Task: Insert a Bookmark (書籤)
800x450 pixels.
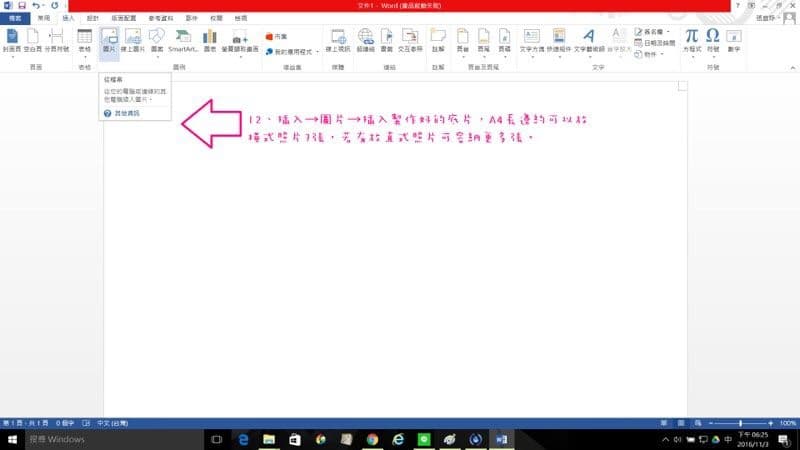Action: tap(387, 40)
